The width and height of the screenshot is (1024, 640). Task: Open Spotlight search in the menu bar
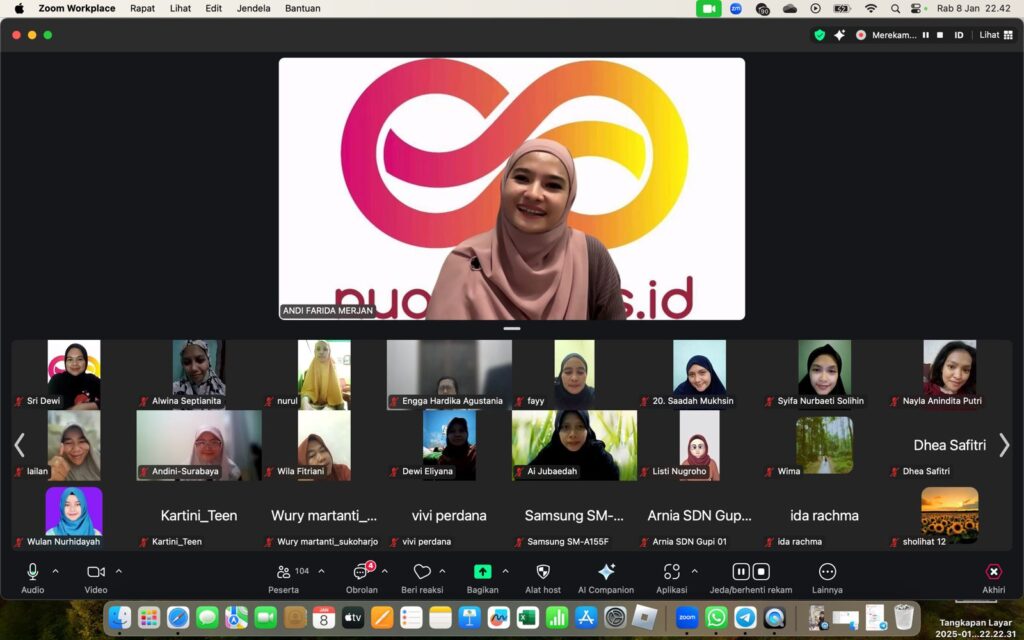895,8
